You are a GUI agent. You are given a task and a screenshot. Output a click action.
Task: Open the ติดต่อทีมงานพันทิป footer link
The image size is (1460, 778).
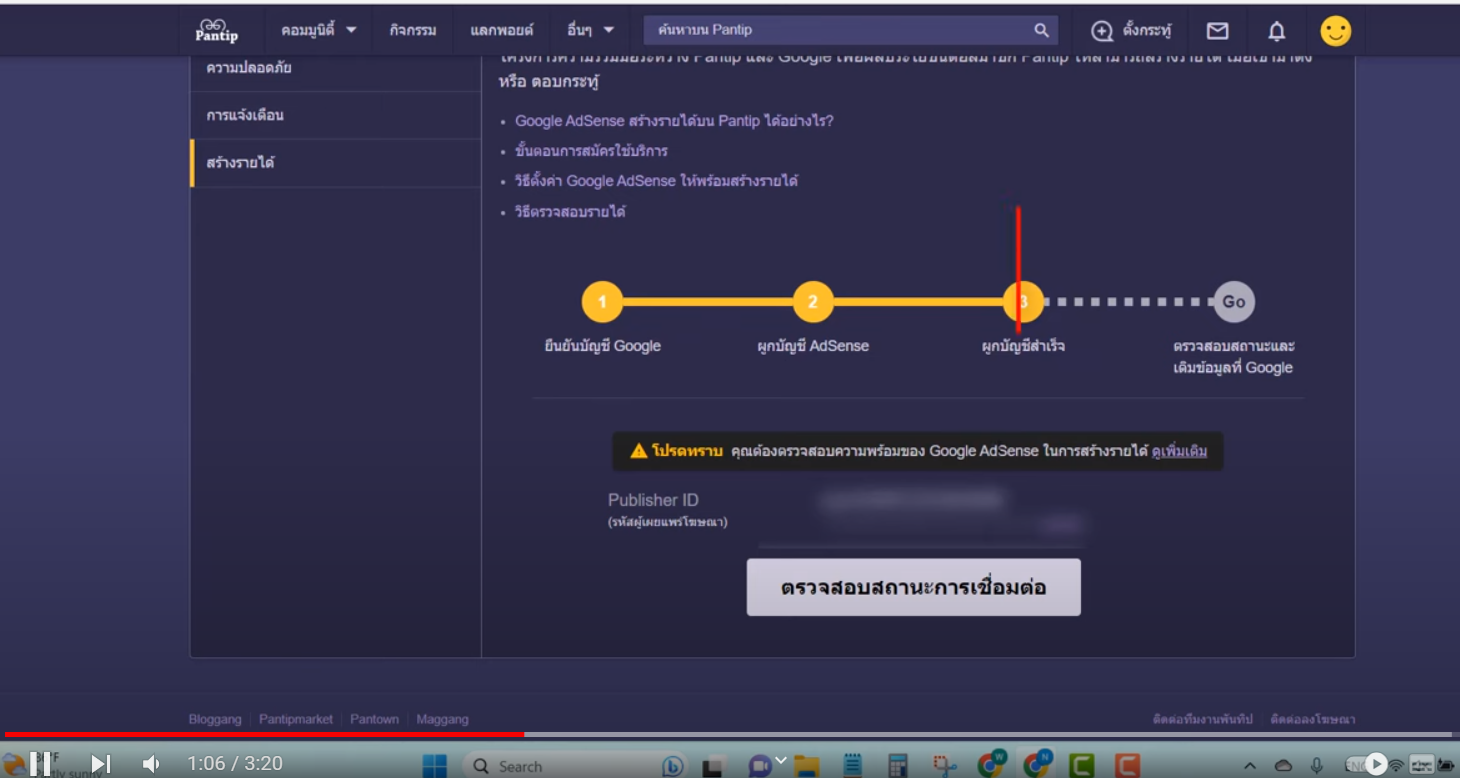pyautogui.click(x=1203, y=719)
